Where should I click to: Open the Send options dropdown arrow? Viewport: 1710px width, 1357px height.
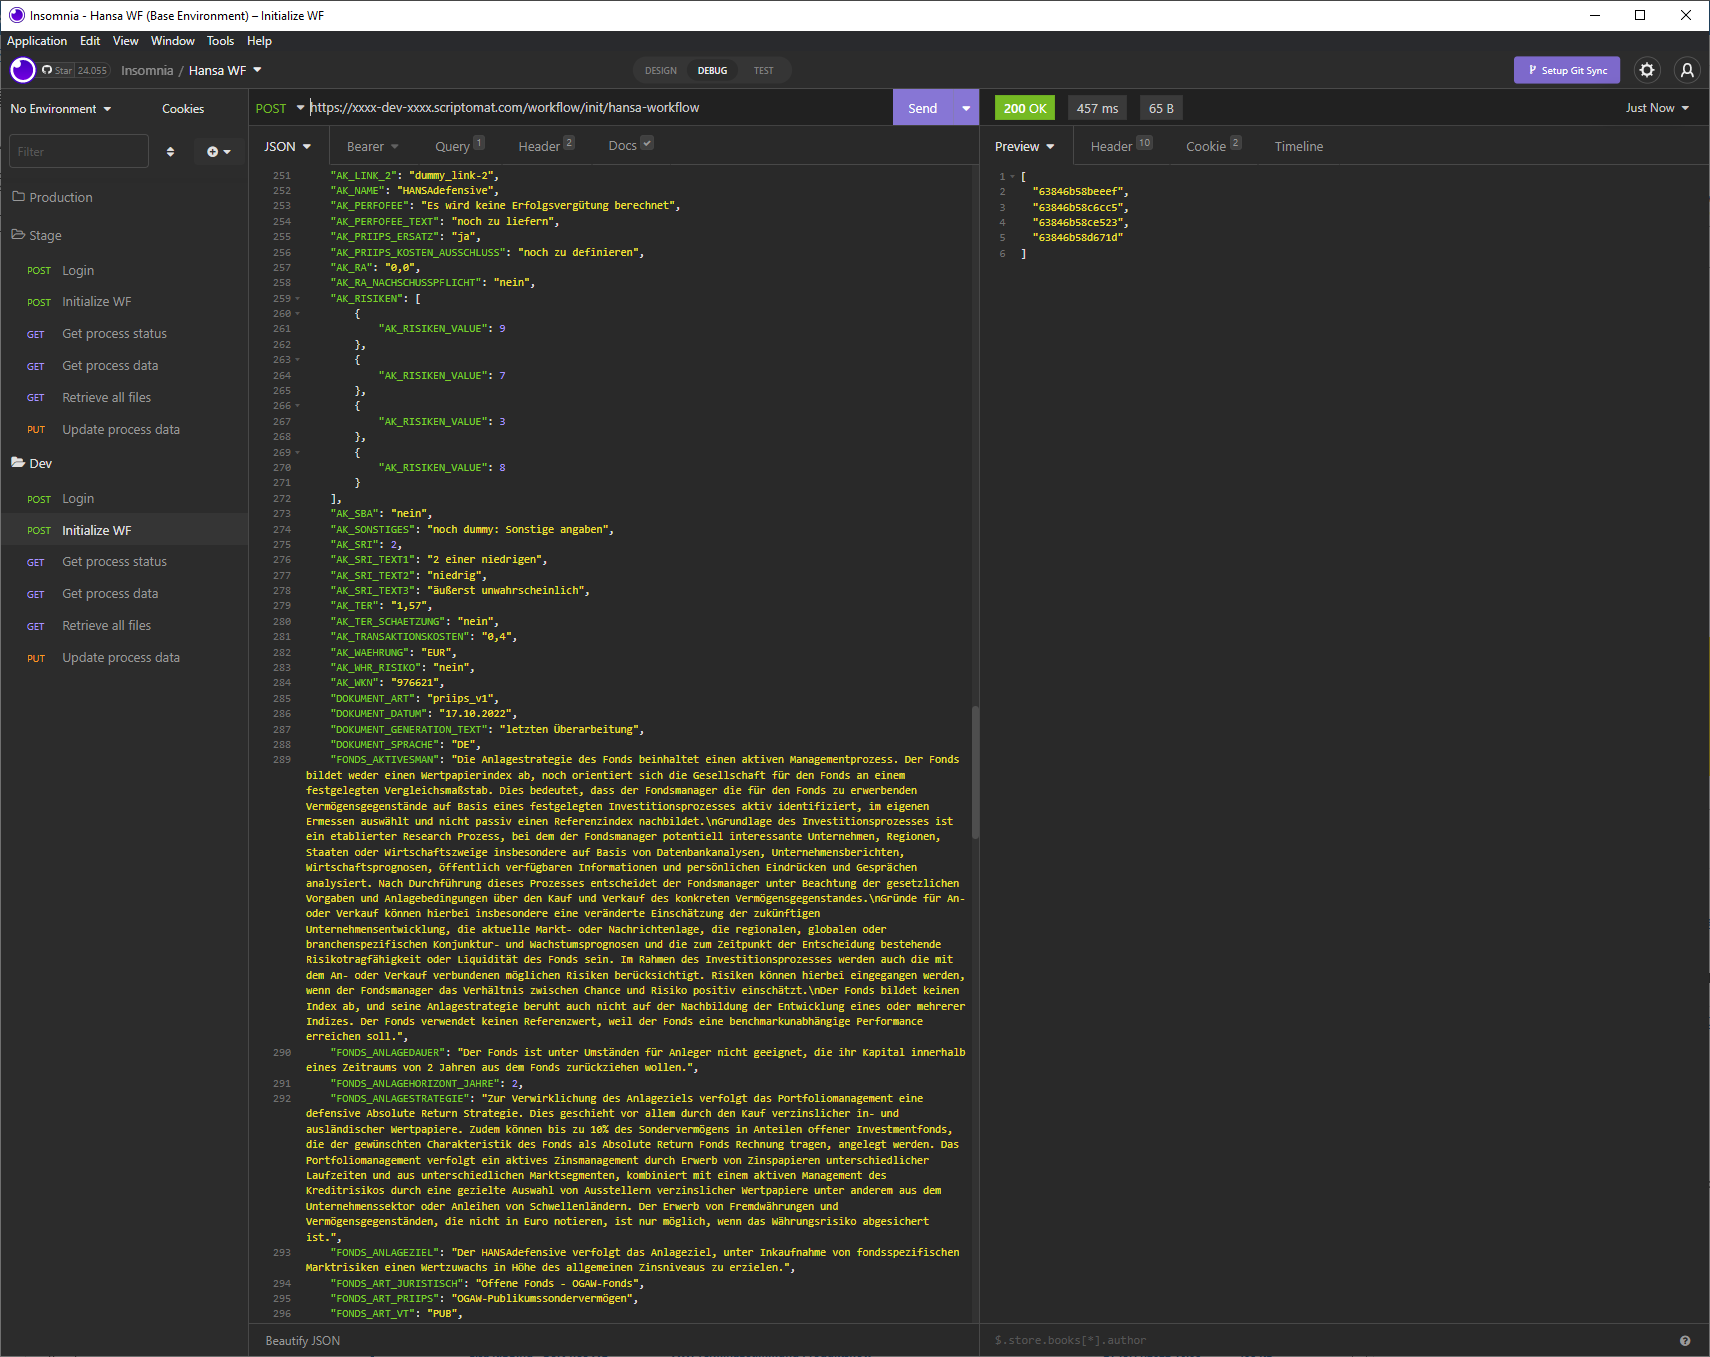(966, 108)
